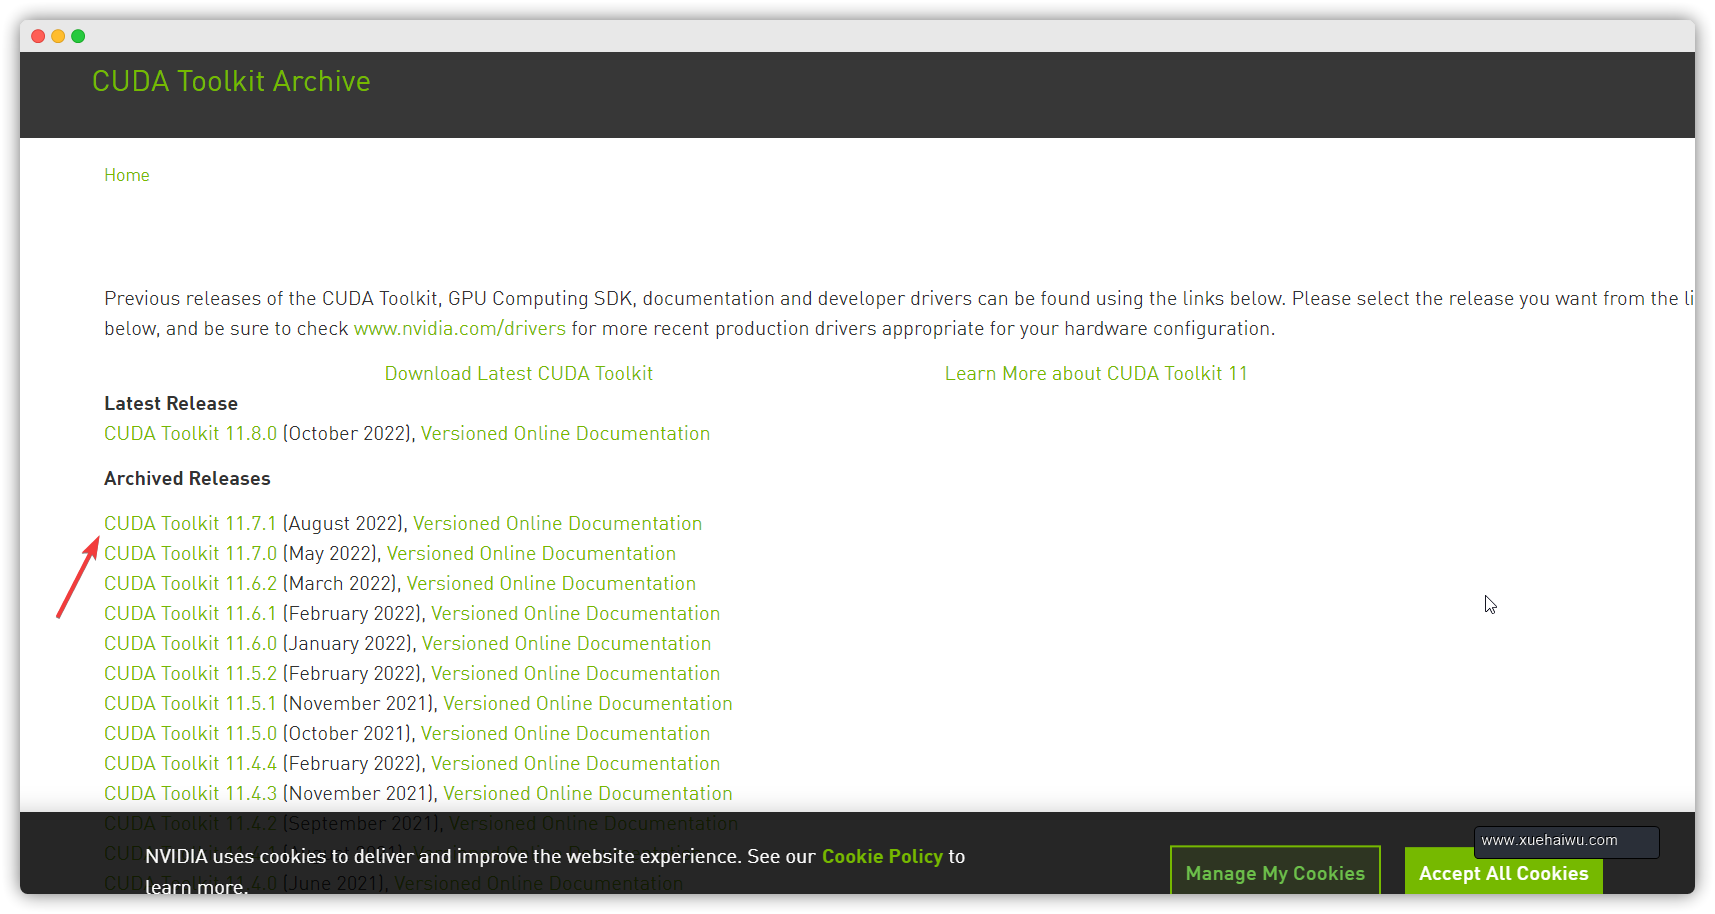Image resolution: width=1715 pixels, height=914 pixels.
Task: Open Versioned Online Documentation for 11.5.1
Action: (x=588, y=704)
